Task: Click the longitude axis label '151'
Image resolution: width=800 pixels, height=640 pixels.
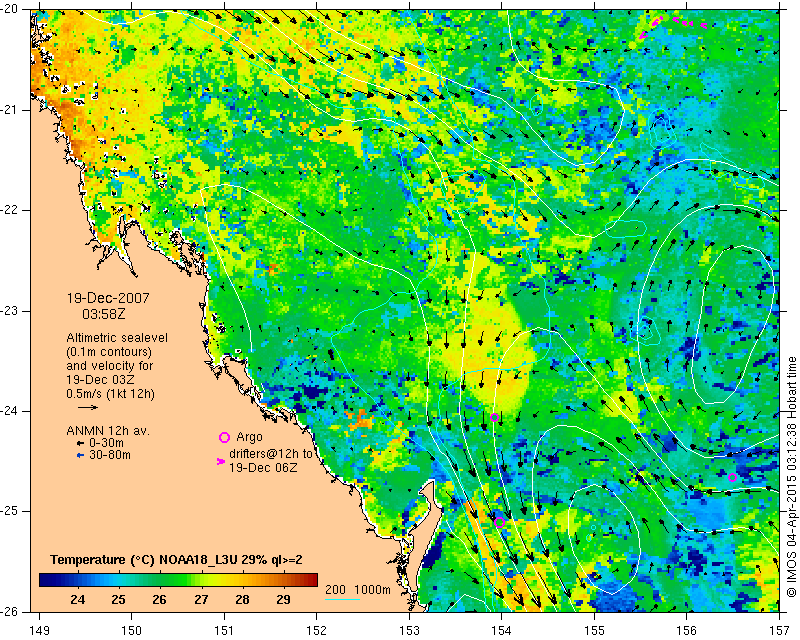Action: click(224, 631)
